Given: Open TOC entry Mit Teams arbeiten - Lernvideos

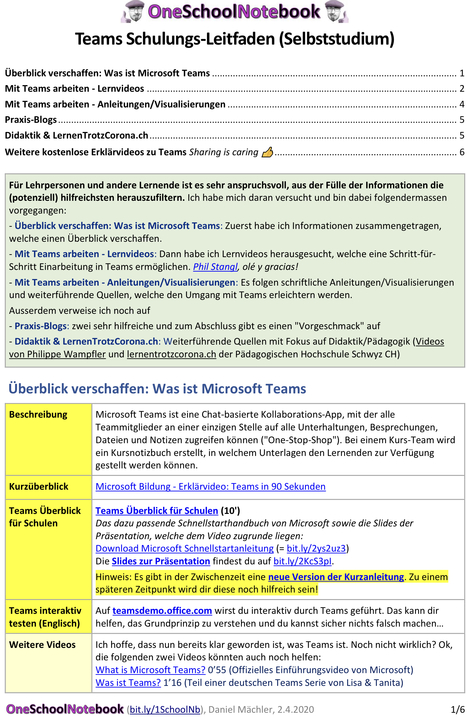Looking at the screenshot, I should click(235, 89).
